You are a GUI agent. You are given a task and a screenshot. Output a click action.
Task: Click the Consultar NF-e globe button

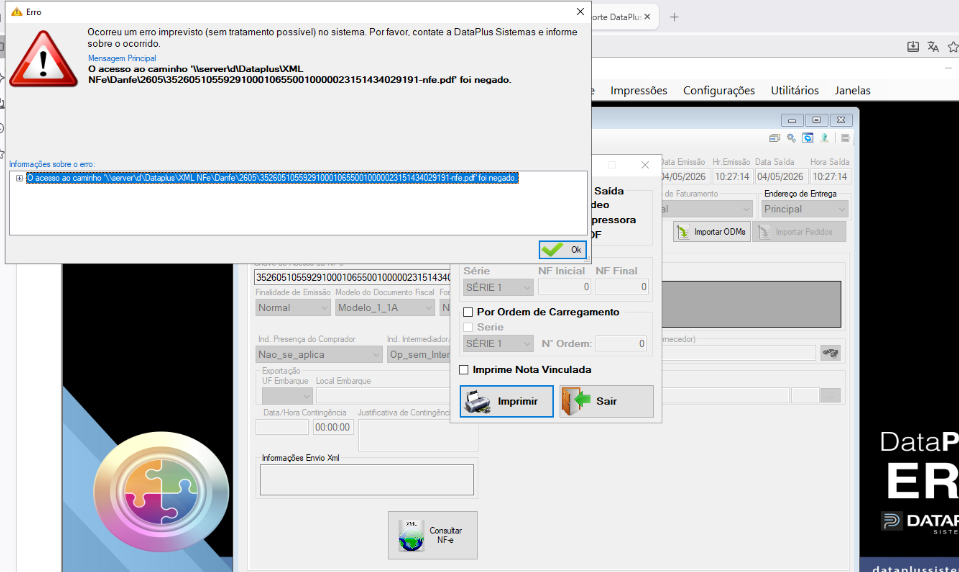click(x=433, y=535)
